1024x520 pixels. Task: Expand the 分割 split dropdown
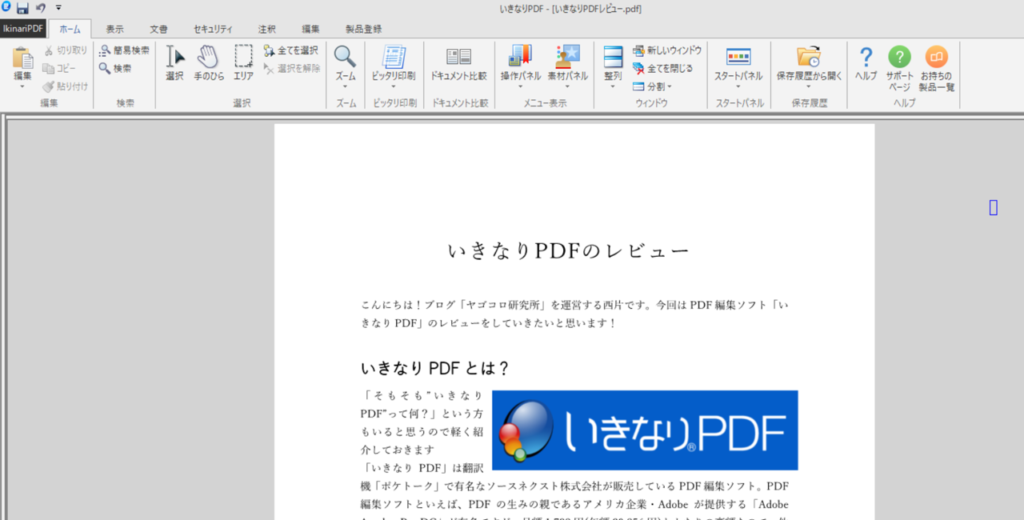click(x=652, y=86)
